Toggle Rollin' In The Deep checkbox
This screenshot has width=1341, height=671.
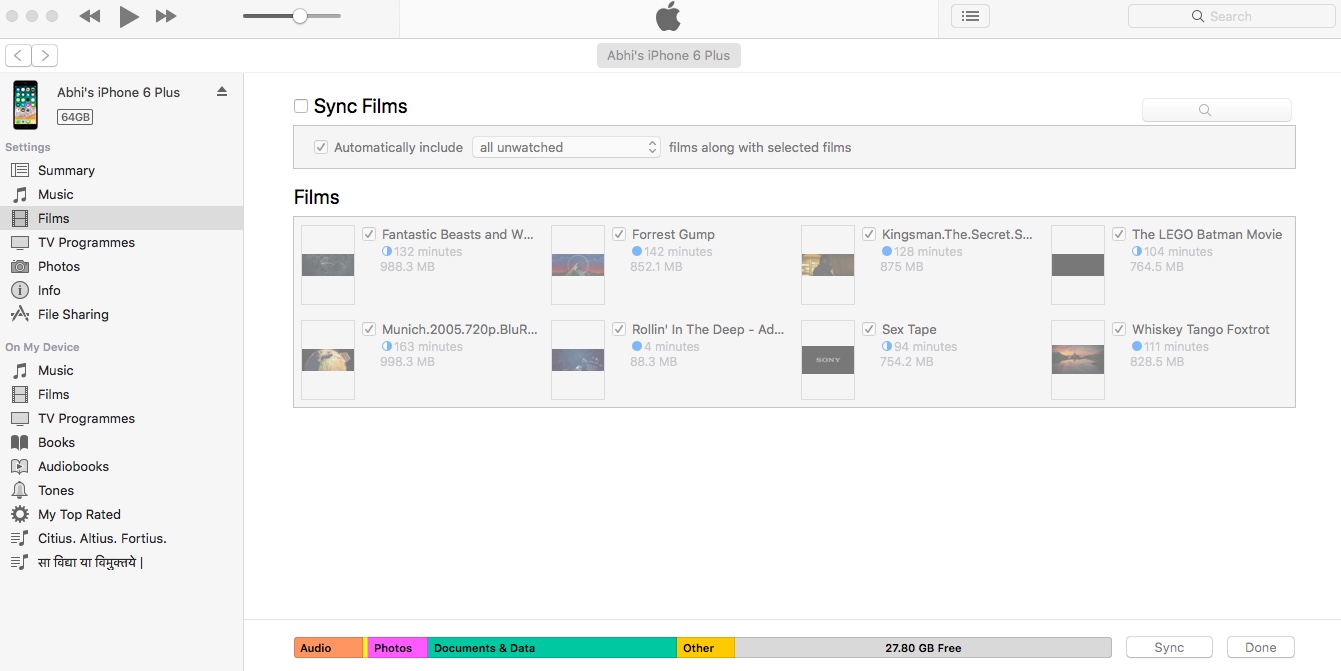(x=619, y=329)
